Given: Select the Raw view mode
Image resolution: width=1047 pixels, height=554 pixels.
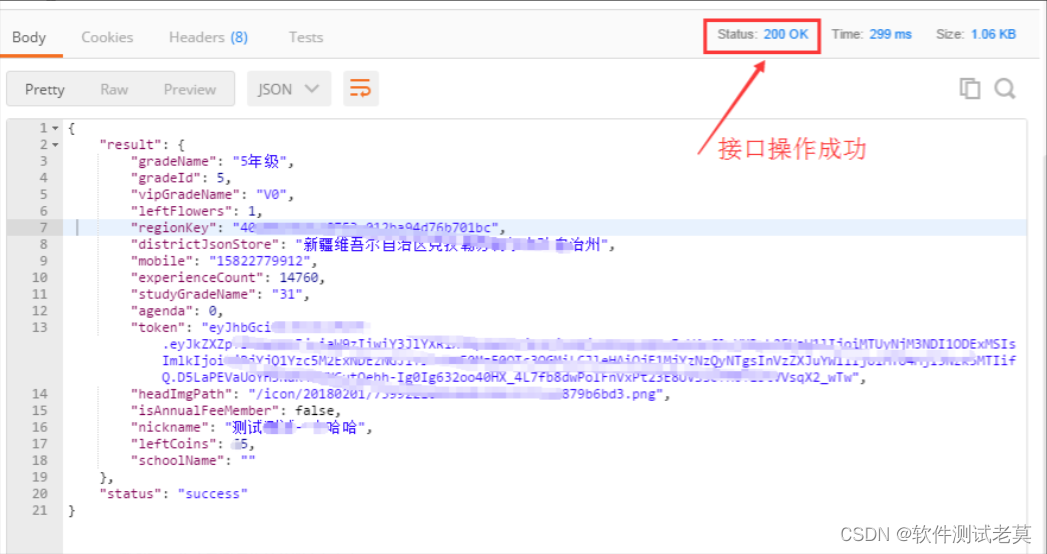Looking at the screenshot, I should tap(114, 89).
